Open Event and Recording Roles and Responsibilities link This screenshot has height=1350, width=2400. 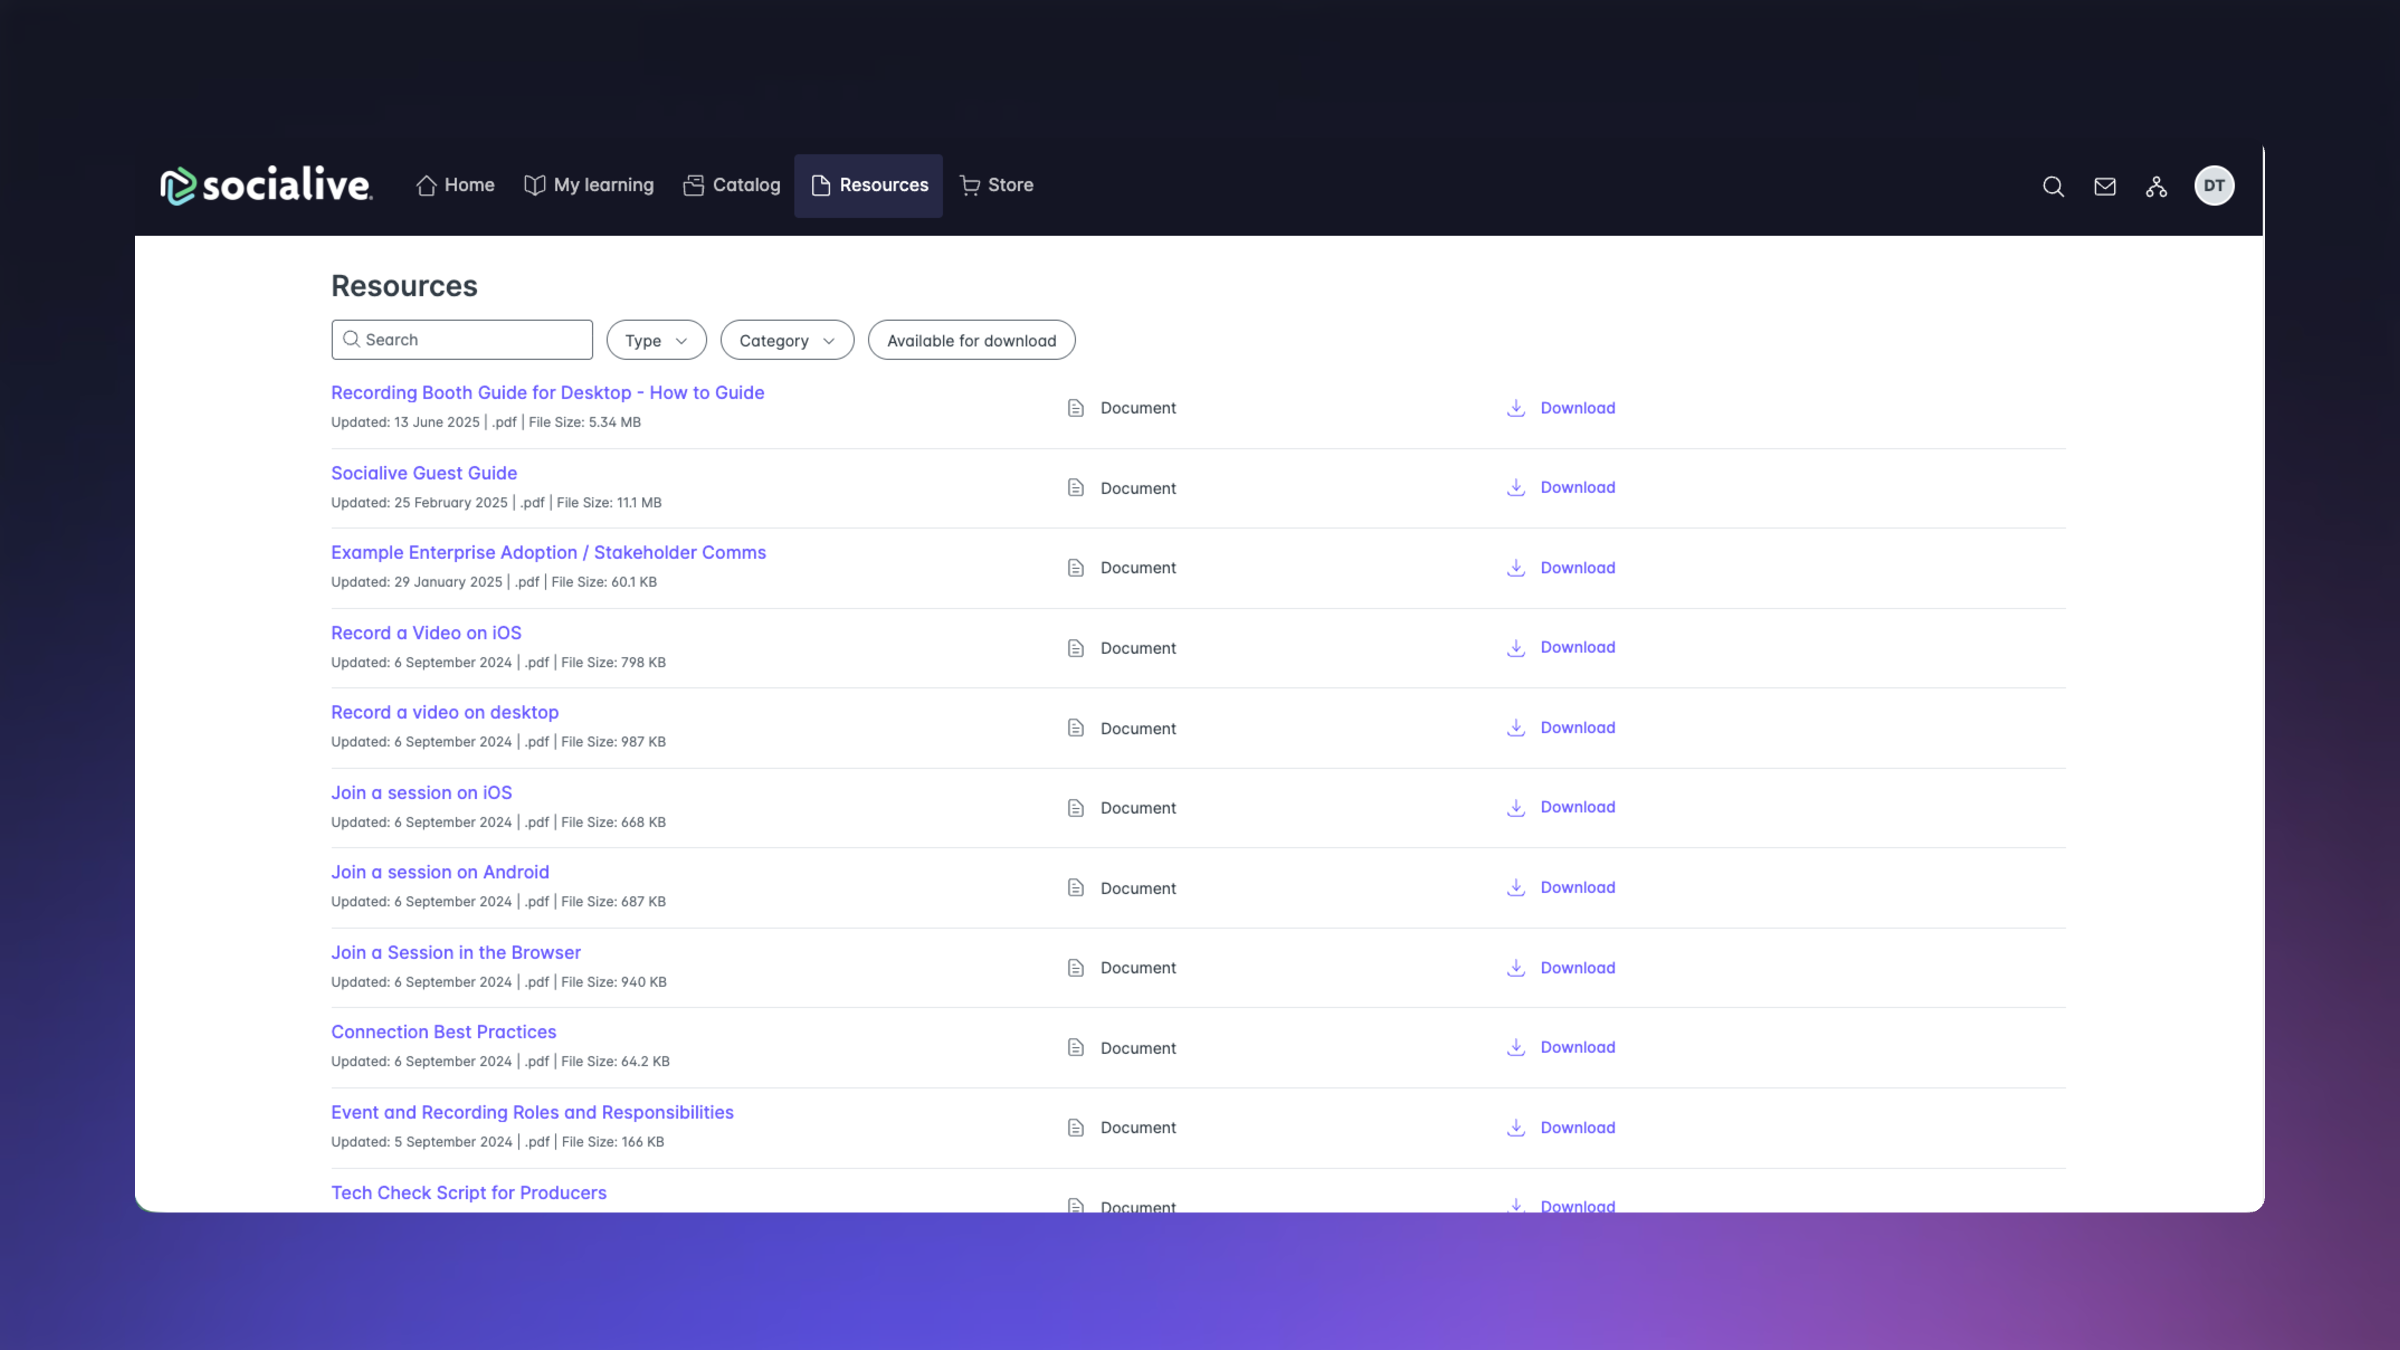click(x=532, y=1112)
